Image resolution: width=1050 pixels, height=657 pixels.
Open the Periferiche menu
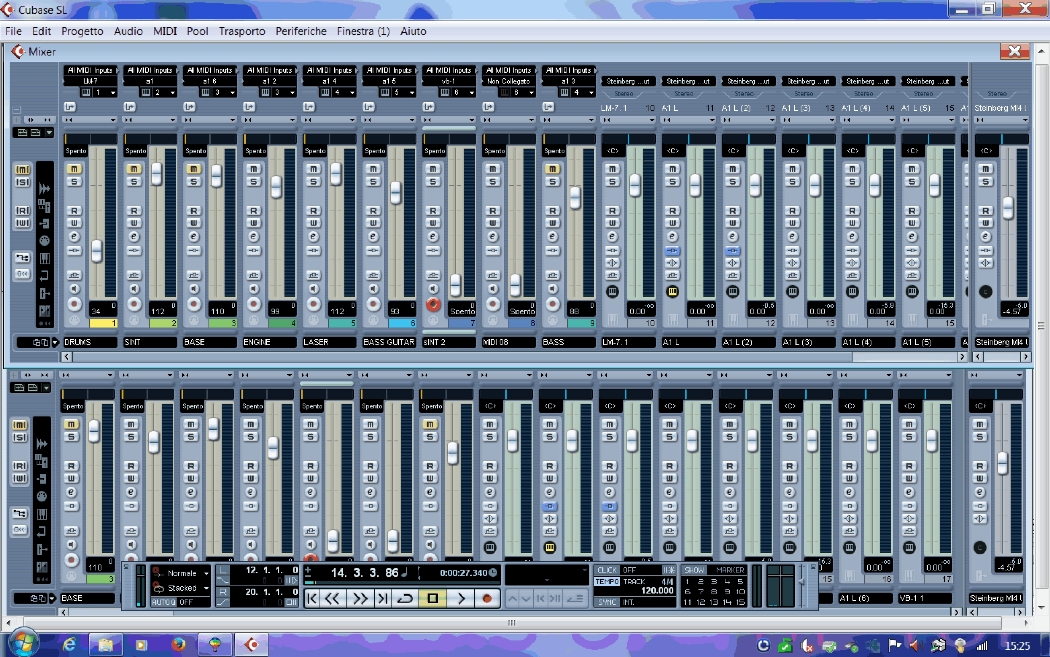click(301, 31)
